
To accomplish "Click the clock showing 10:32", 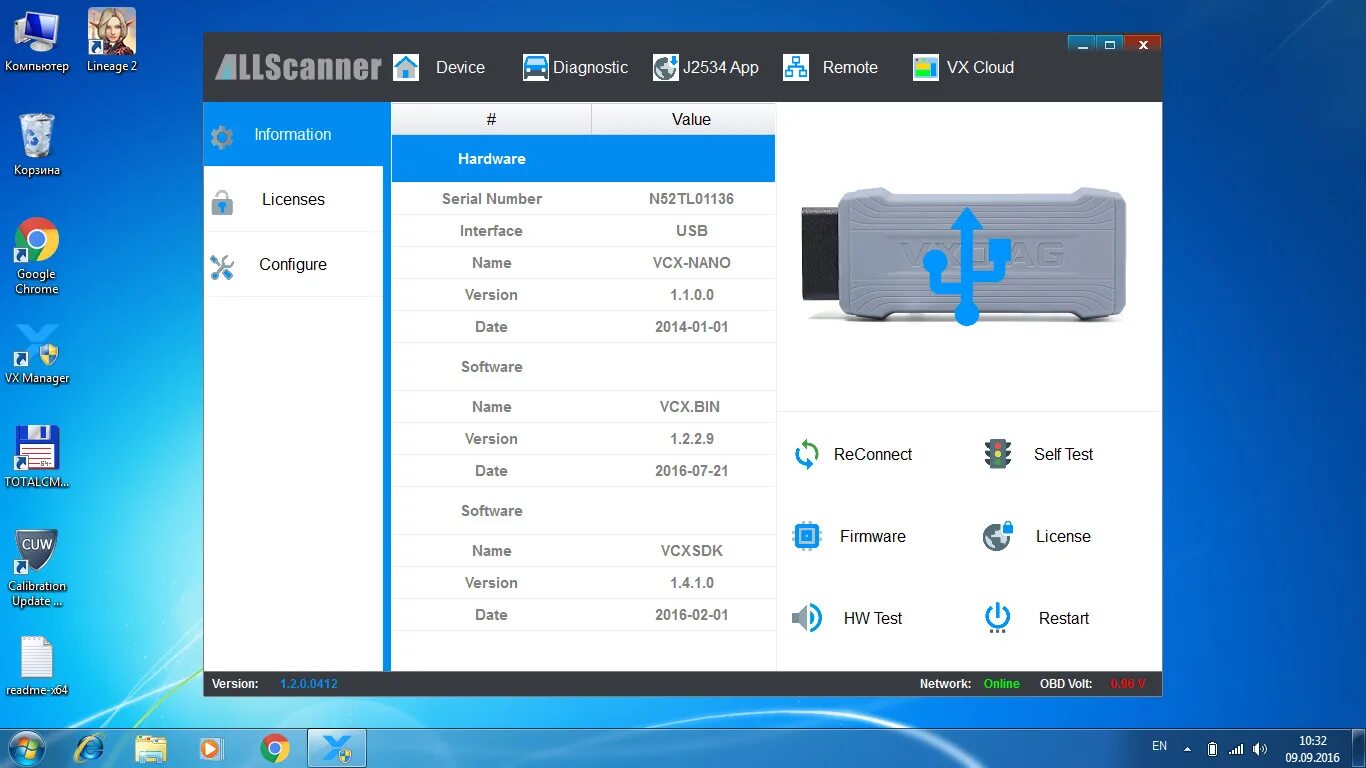I will [1312, 741].
